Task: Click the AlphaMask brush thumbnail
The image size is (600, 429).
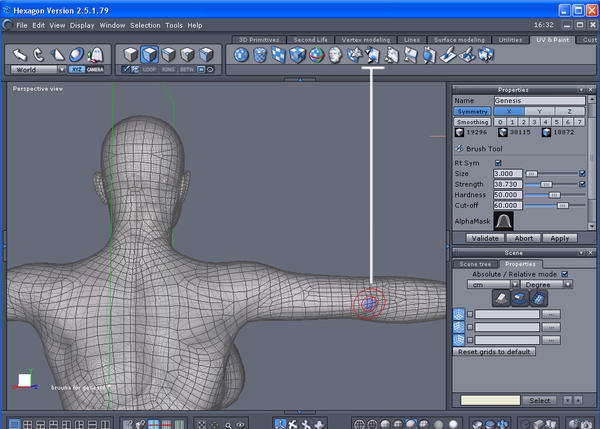Action: [504, 220]
